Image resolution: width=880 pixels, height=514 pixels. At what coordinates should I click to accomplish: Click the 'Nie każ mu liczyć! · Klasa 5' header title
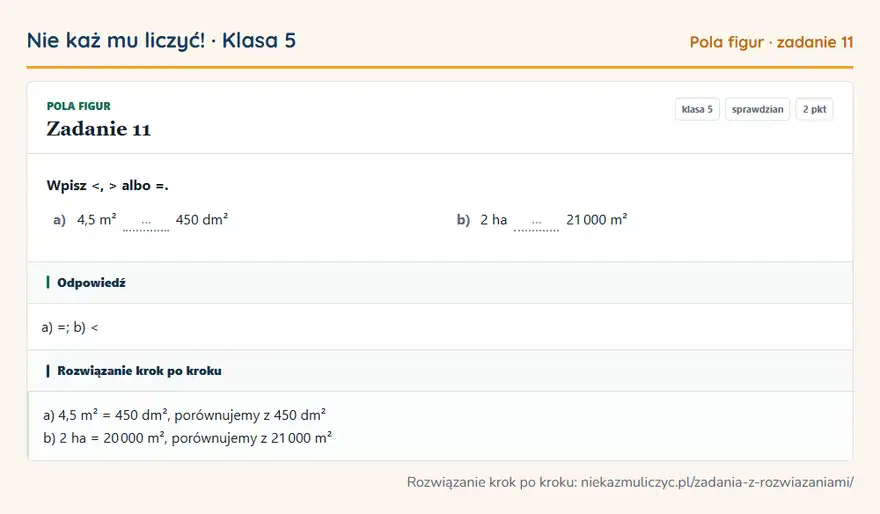point(161,41)
